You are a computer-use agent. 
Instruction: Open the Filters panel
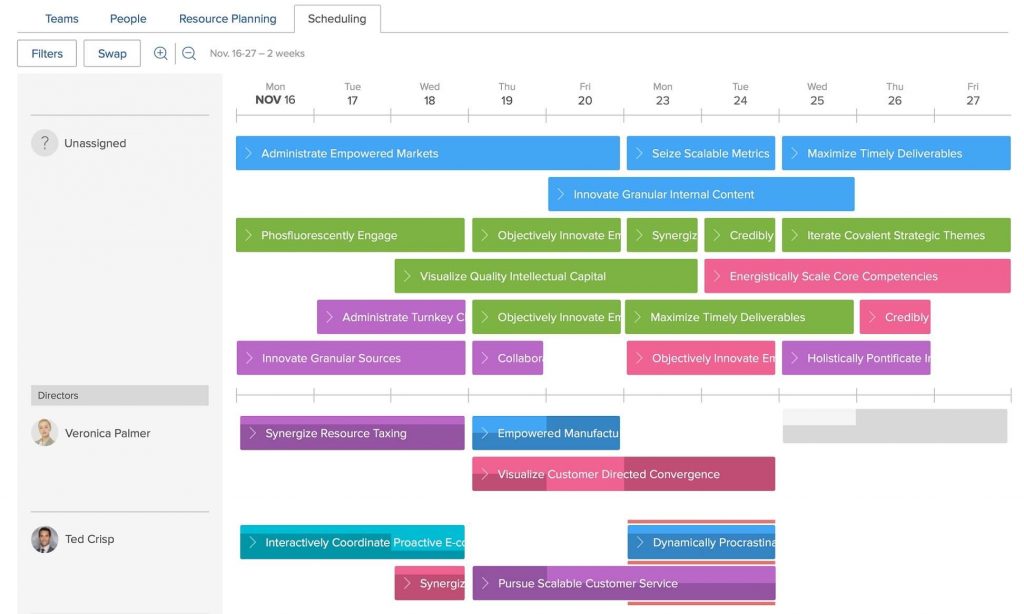click(46, 53)
